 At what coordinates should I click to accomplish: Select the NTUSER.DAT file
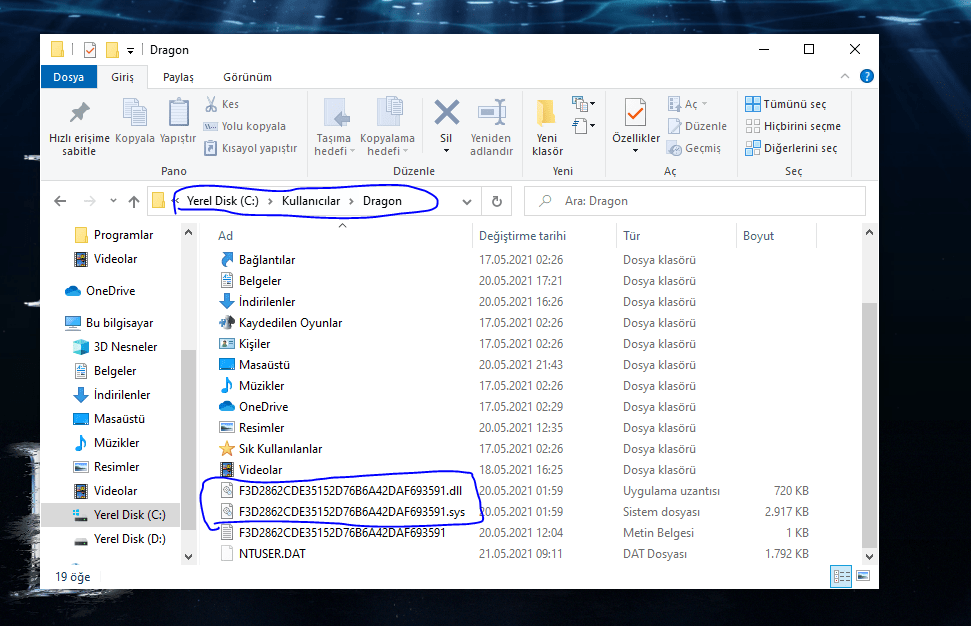pyautogui.click(x=272, y=554)
